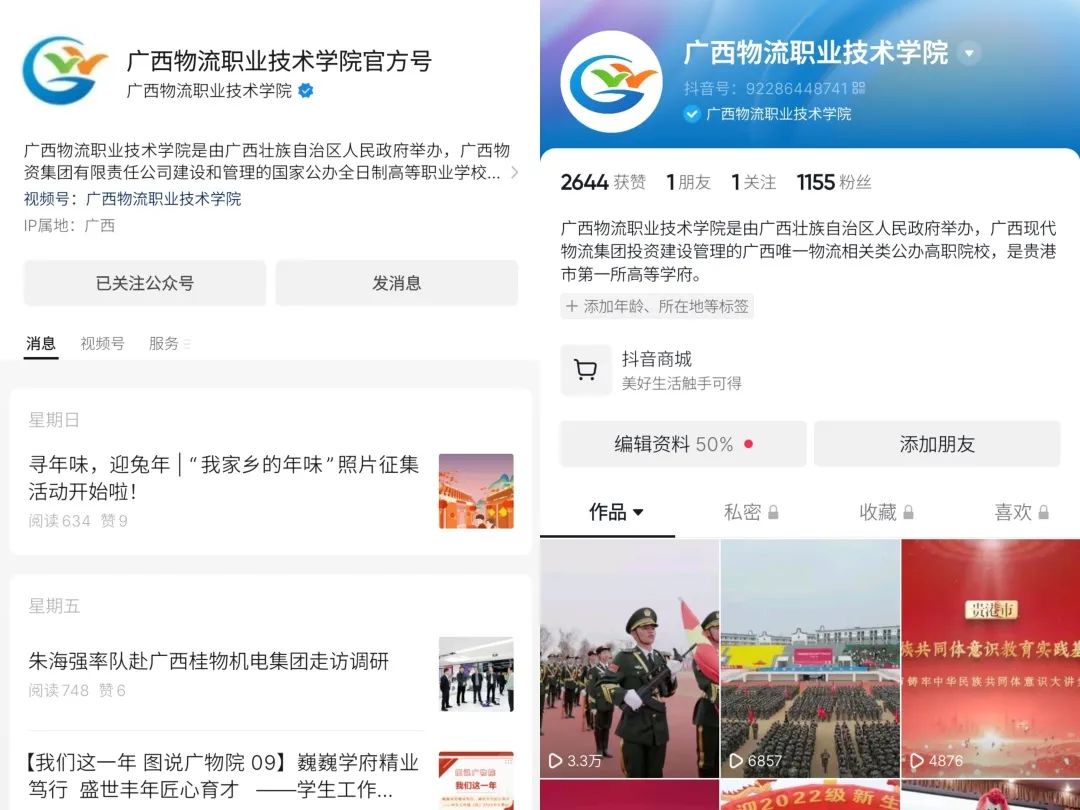Screen dimensions: 1080x810
Task: Click the 添加朋友 button
Action: click(x=937, y=444)
